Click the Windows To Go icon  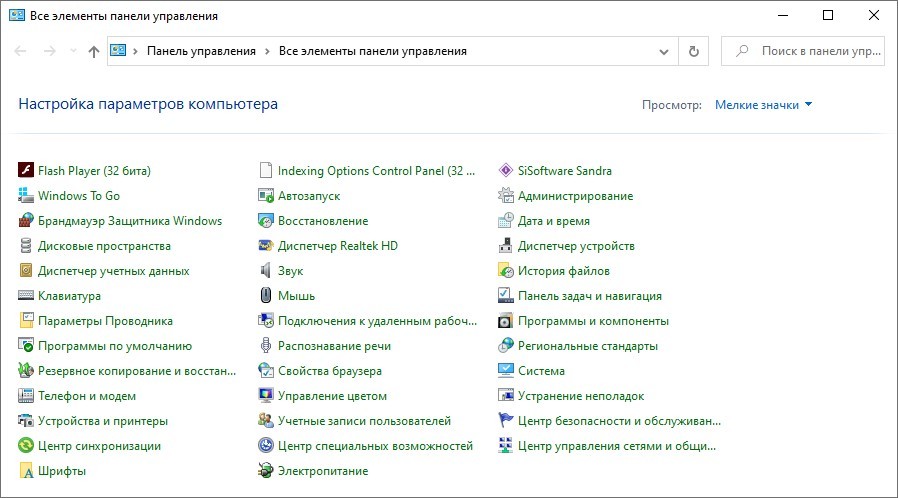[x=26, y=195]
